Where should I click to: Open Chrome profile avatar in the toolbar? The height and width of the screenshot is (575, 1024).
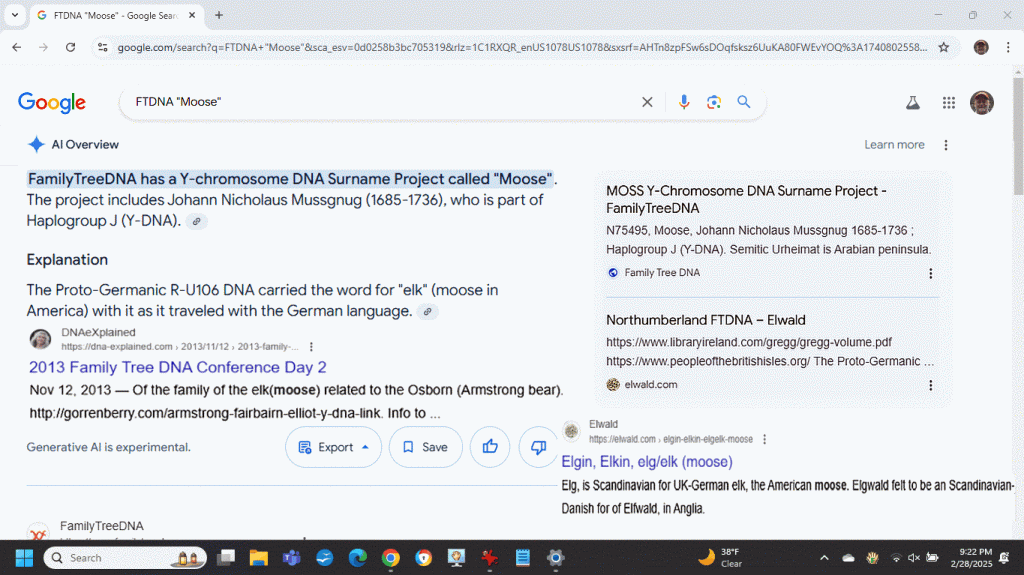981,47
